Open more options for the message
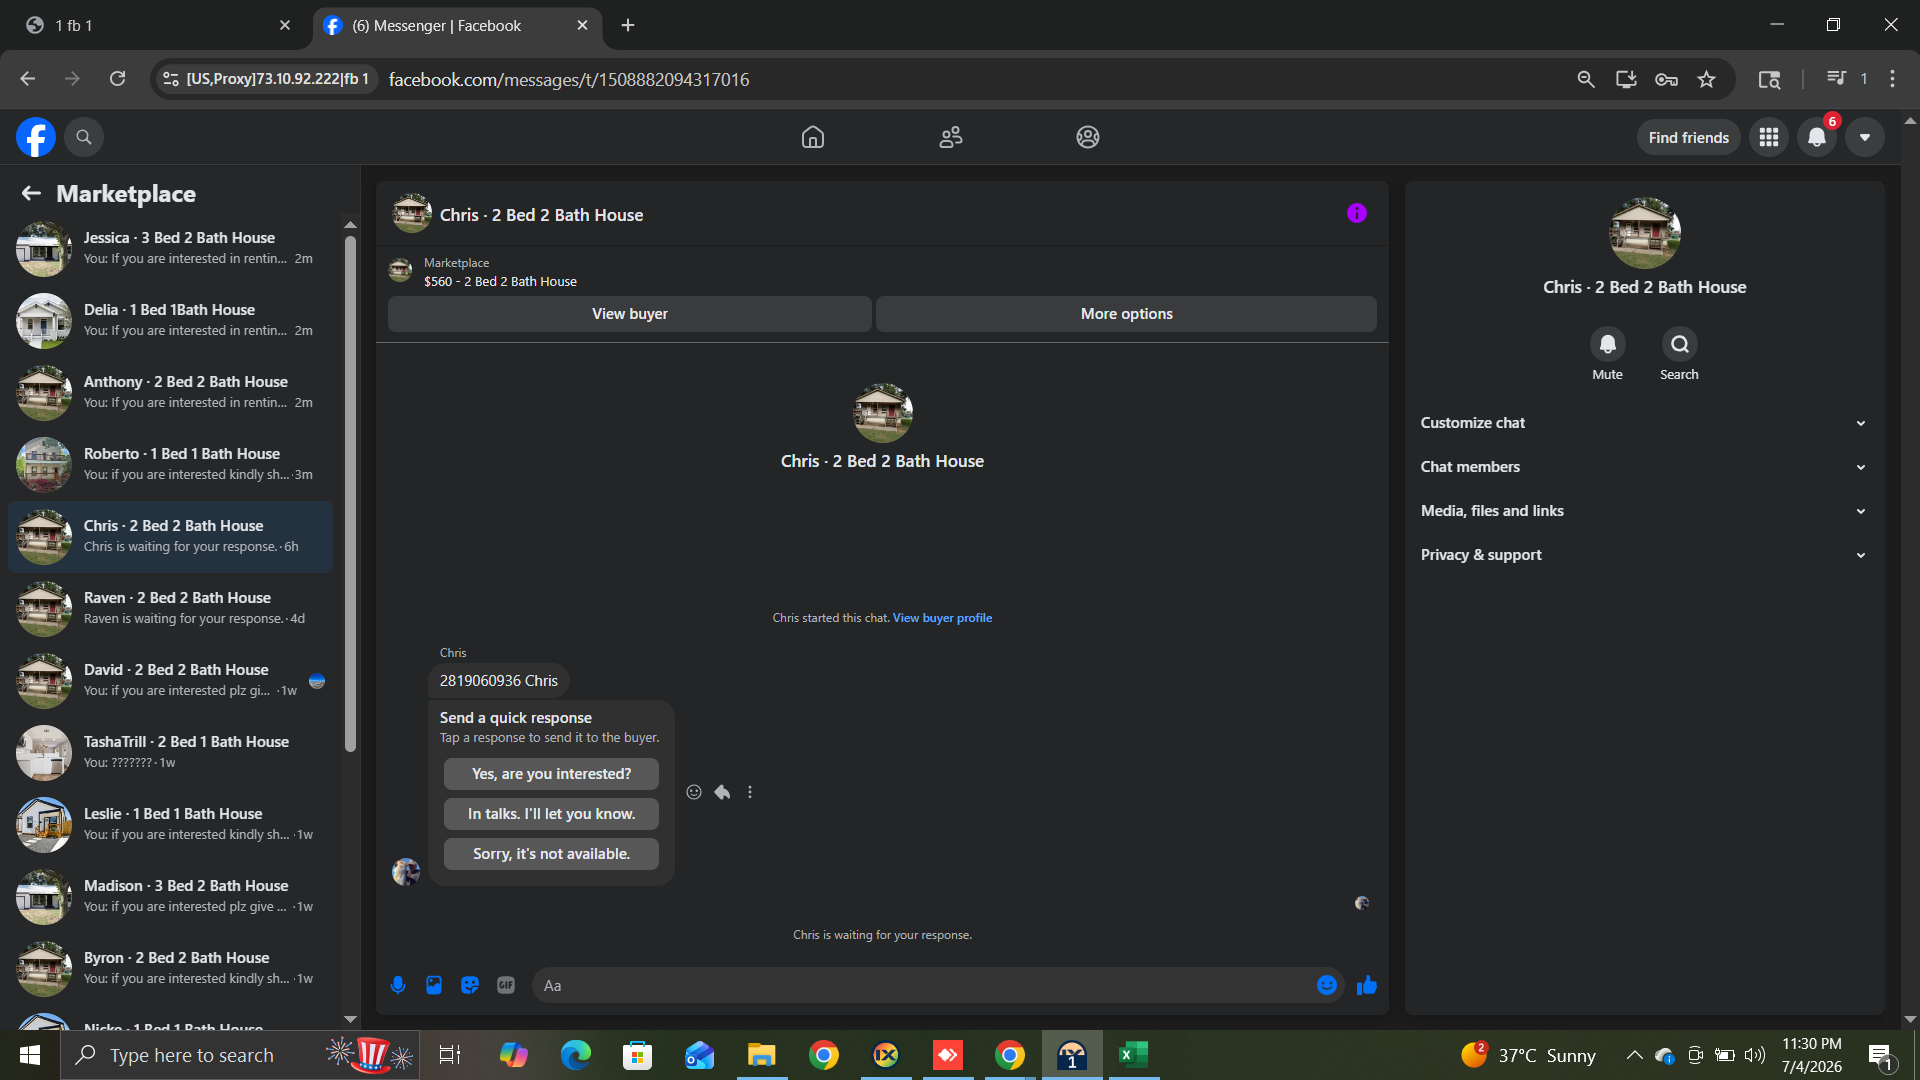Image resolution: width=1920 pixels, height=1080 pixels. pyautogui.click(x=750, y=792)
